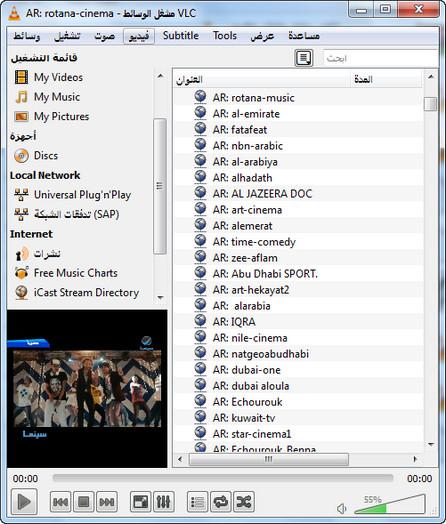Screen dimensions: 446x524
Task: Skip to the previous media item
Action: (60, 502)
